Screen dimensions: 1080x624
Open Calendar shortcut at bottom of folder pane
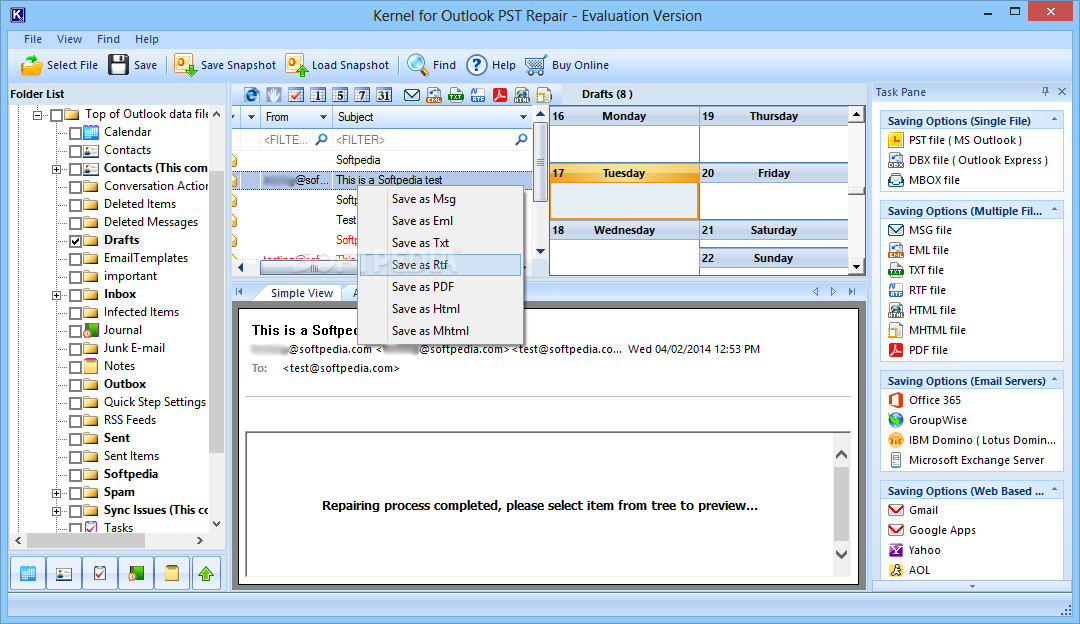tap(28, 573)
